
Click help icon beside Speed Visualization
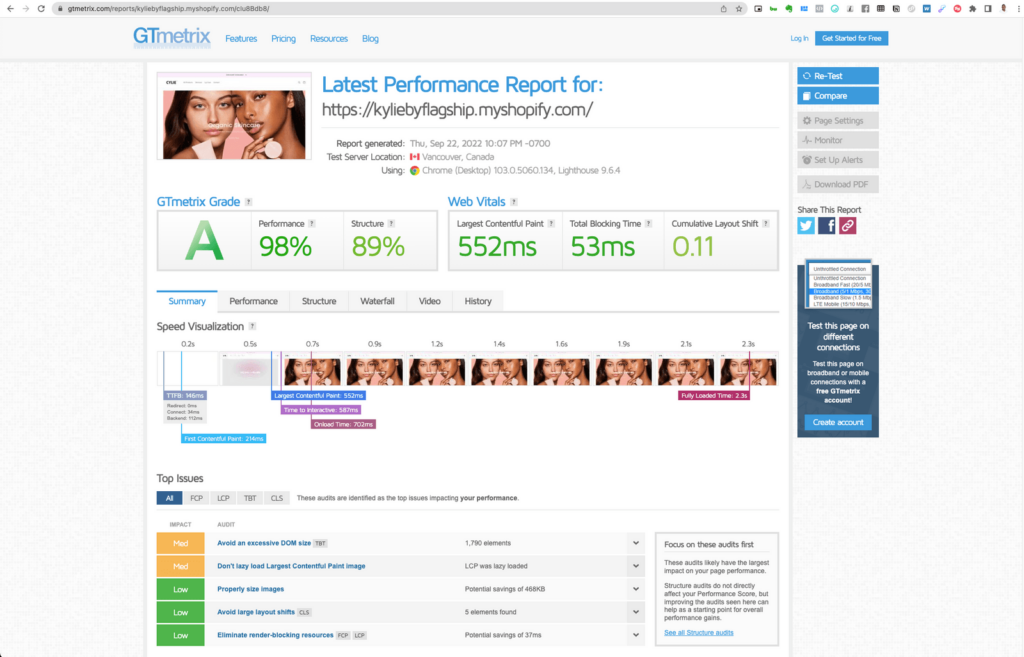pos(252,327)
